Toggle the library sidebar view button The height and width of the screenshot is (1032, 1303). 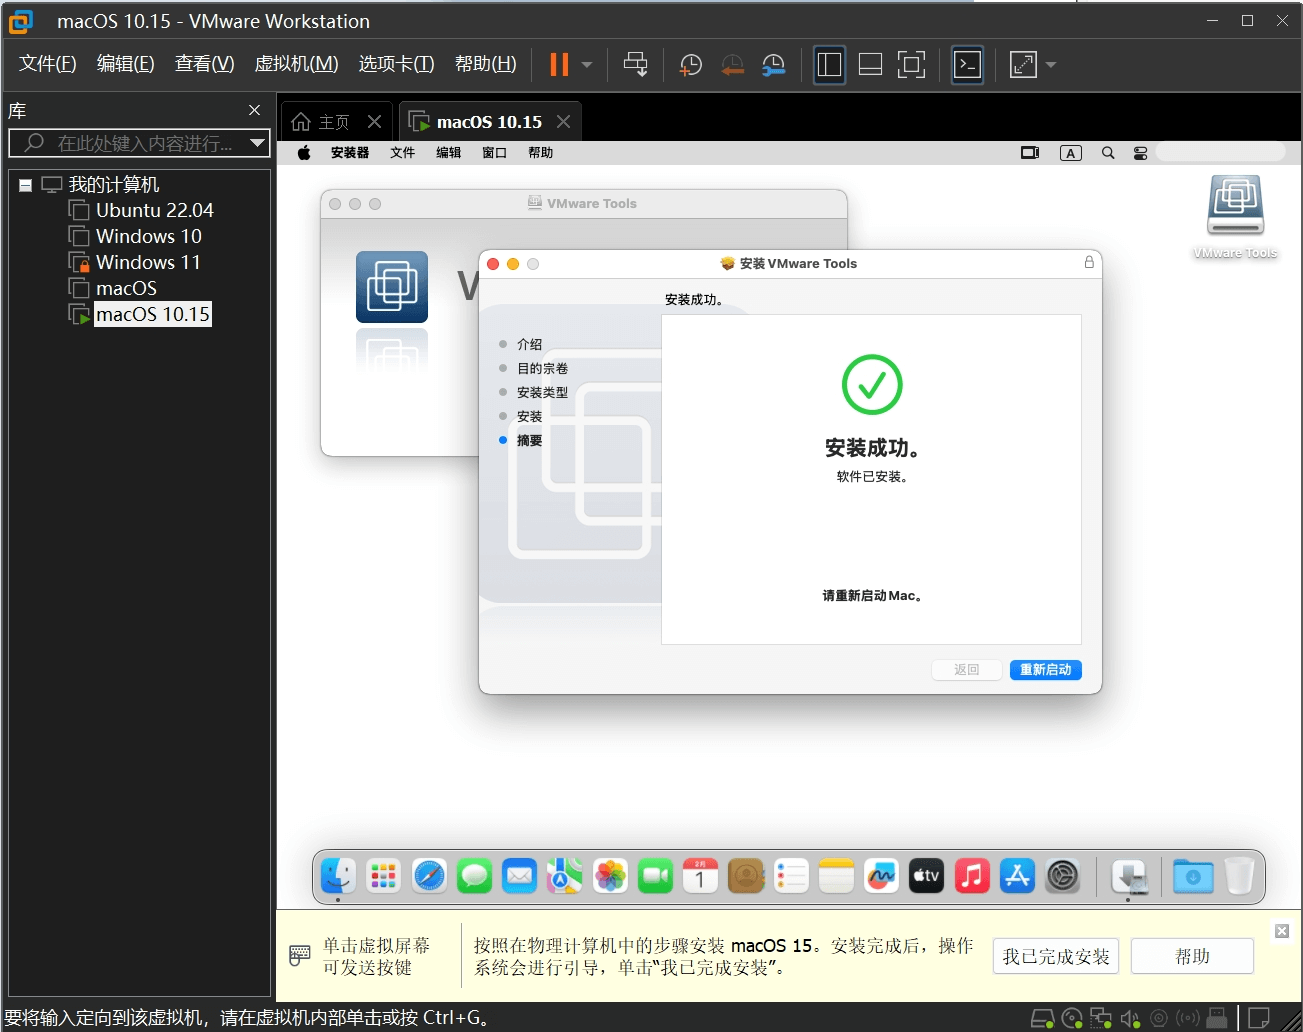tap(829, 65)
